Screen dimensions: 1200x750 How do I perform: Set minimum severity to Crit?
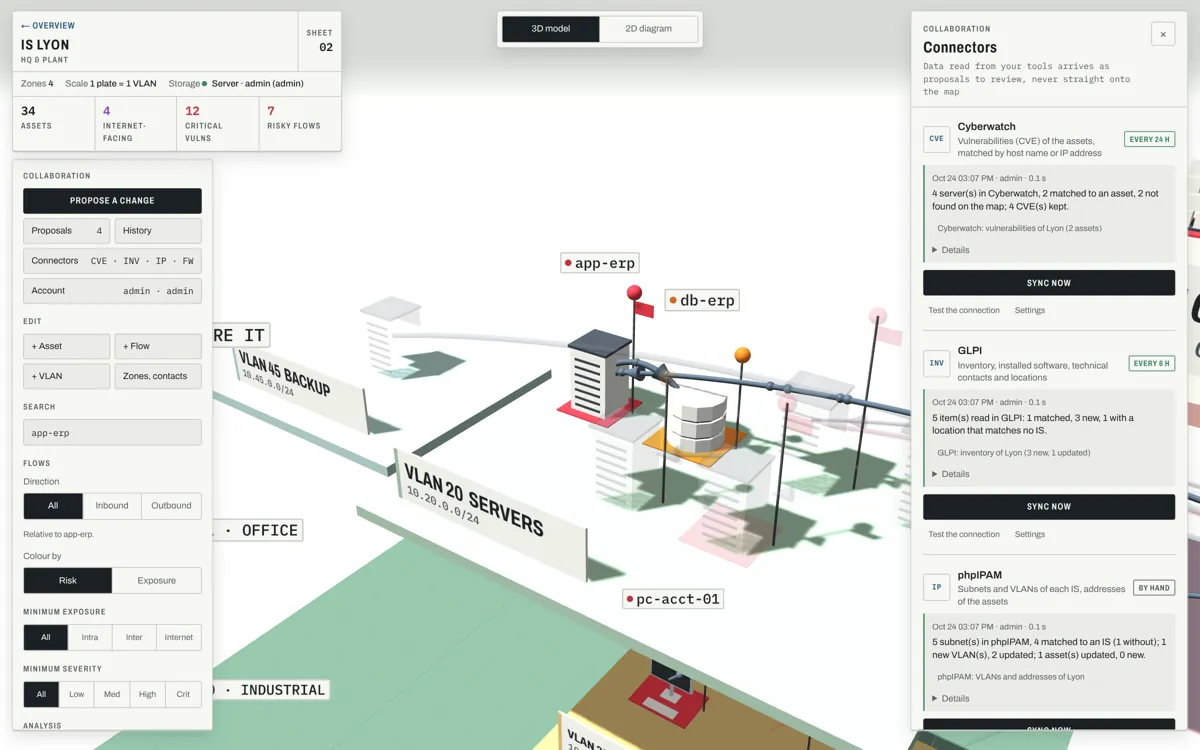[183, 694]
